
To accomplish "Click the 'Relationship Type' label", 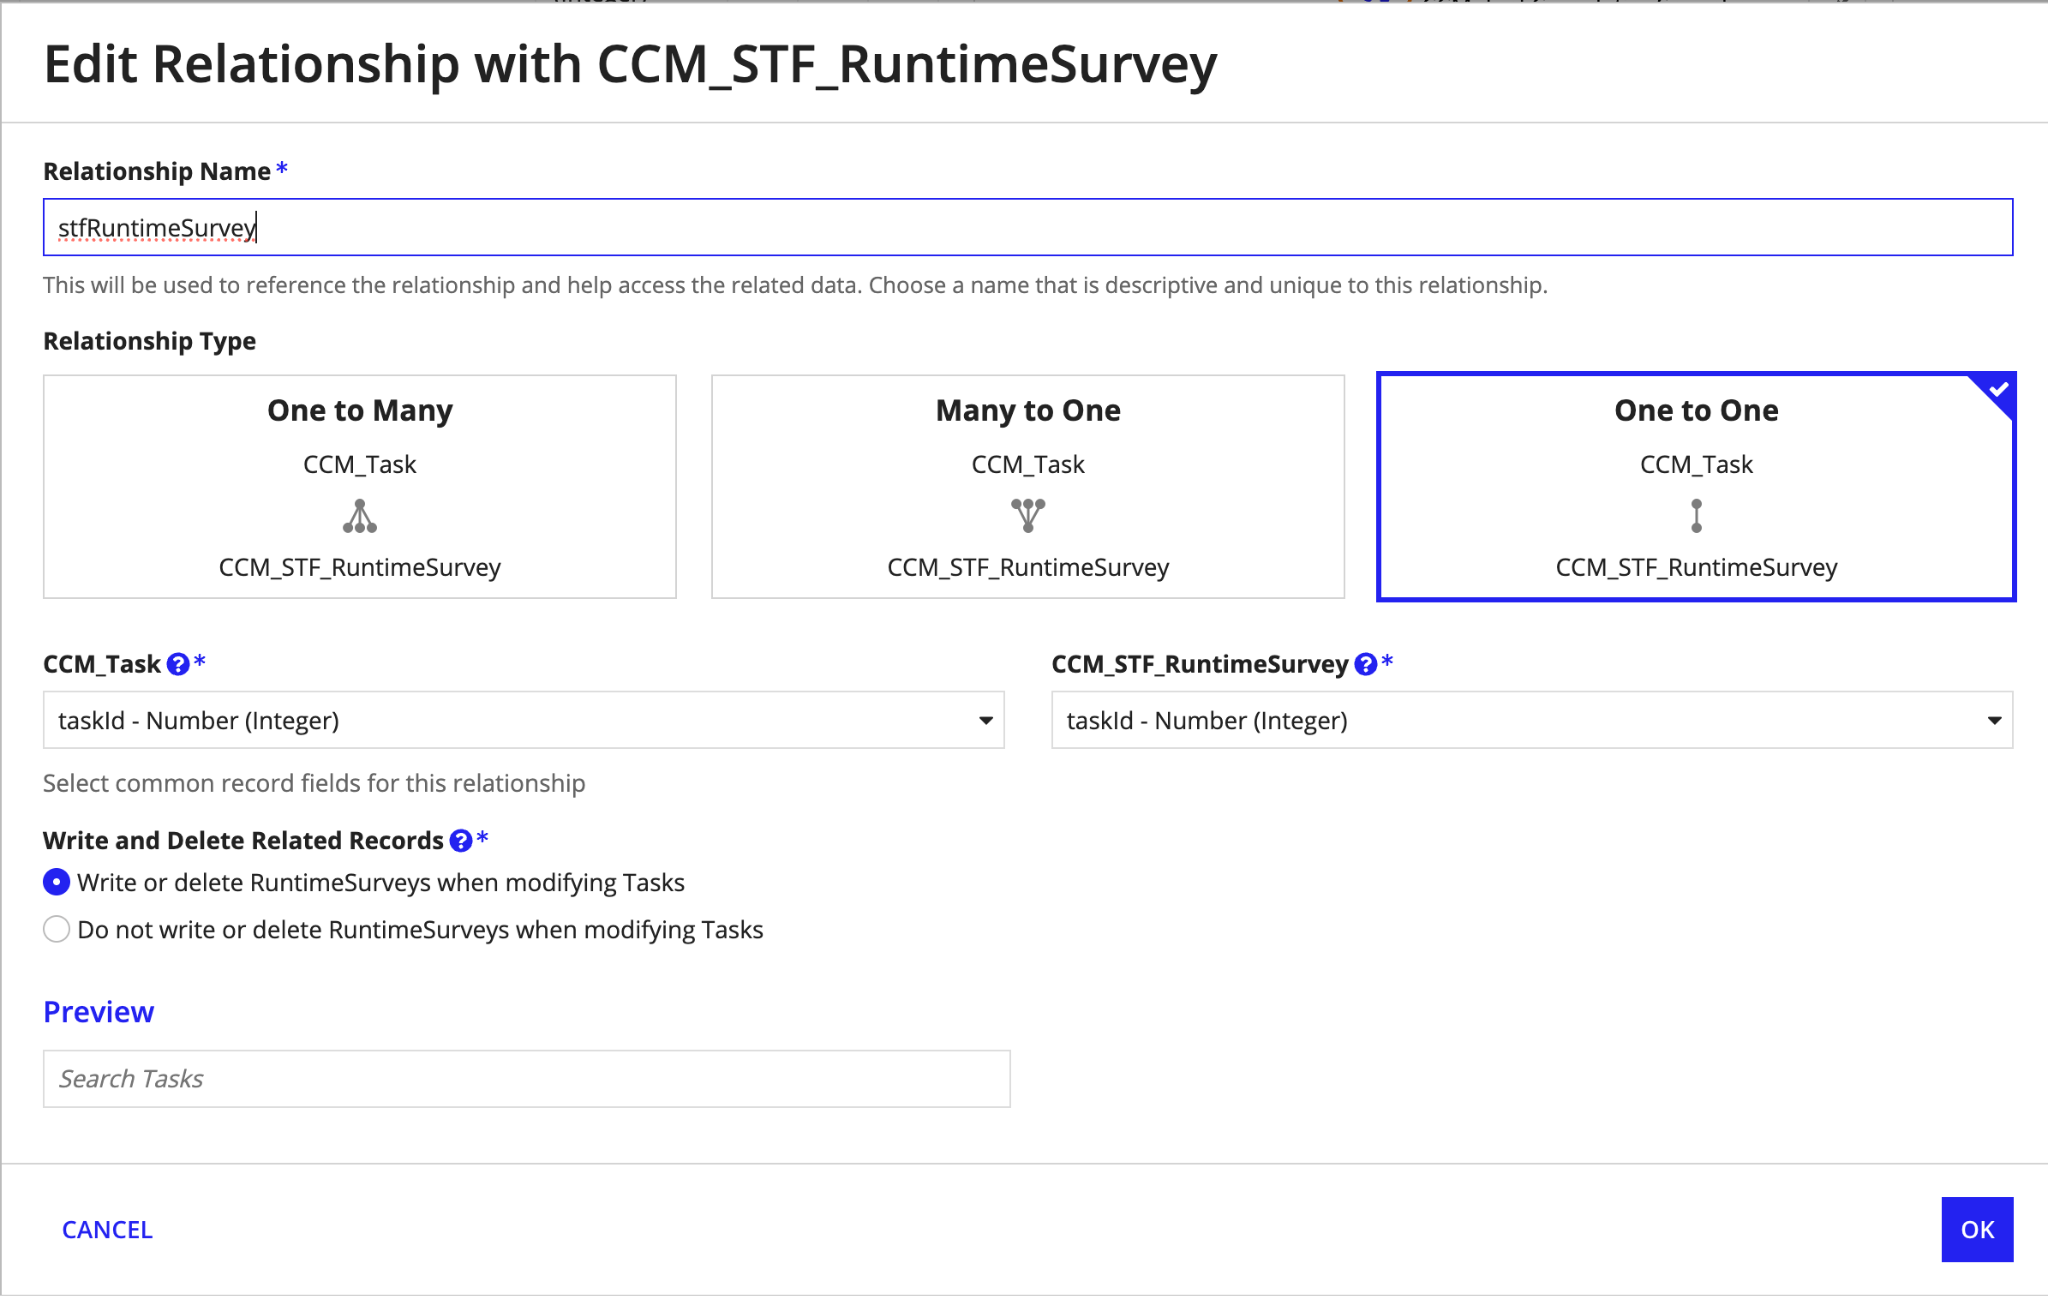I will pyautogui.click(x=149, y=341).
